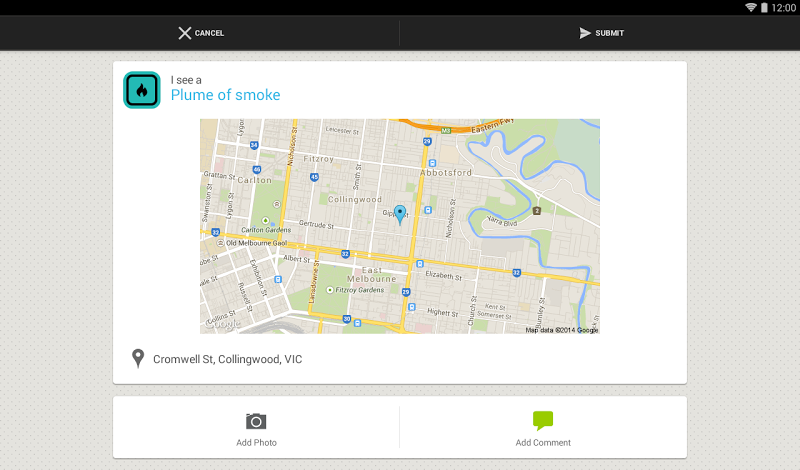Click the Old Melbourne Gaol map marker
Viewport: 800px width, 470px height.
tap(221, 243)
